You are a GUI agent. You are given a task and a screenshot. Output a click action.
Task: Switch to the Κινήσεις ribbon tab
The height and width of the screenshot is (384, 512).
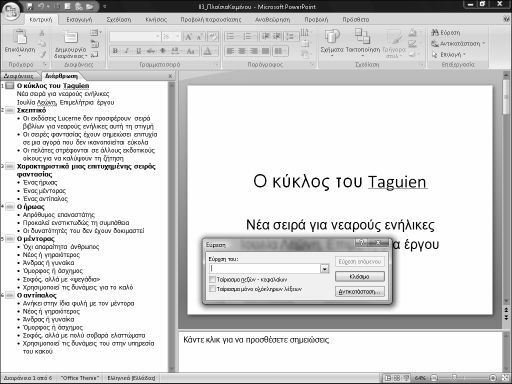156,20
